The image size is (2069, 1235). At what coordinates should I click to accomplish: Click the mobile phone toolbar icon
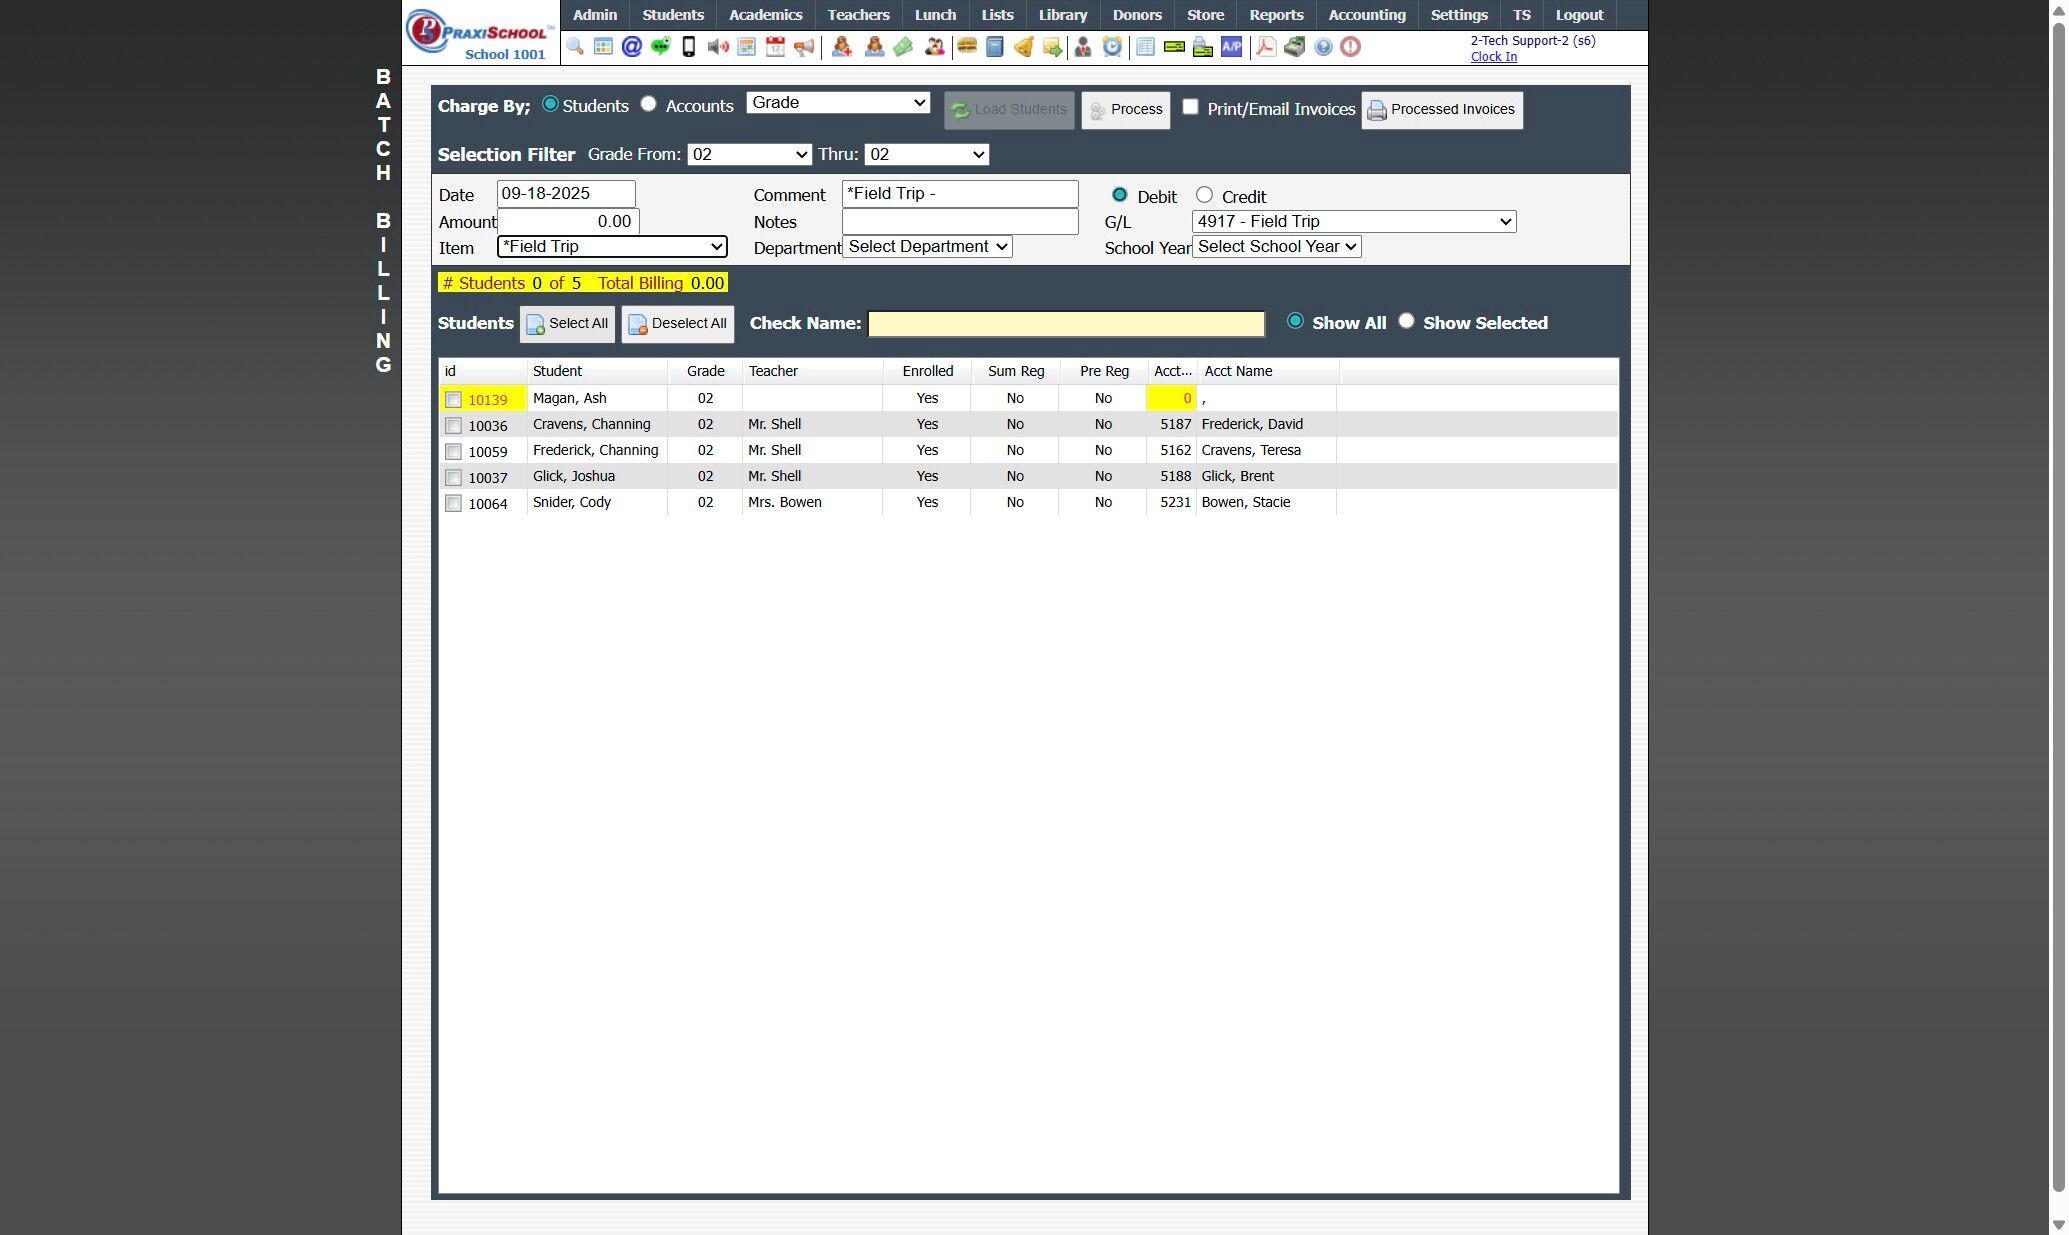tap(688, 47)
